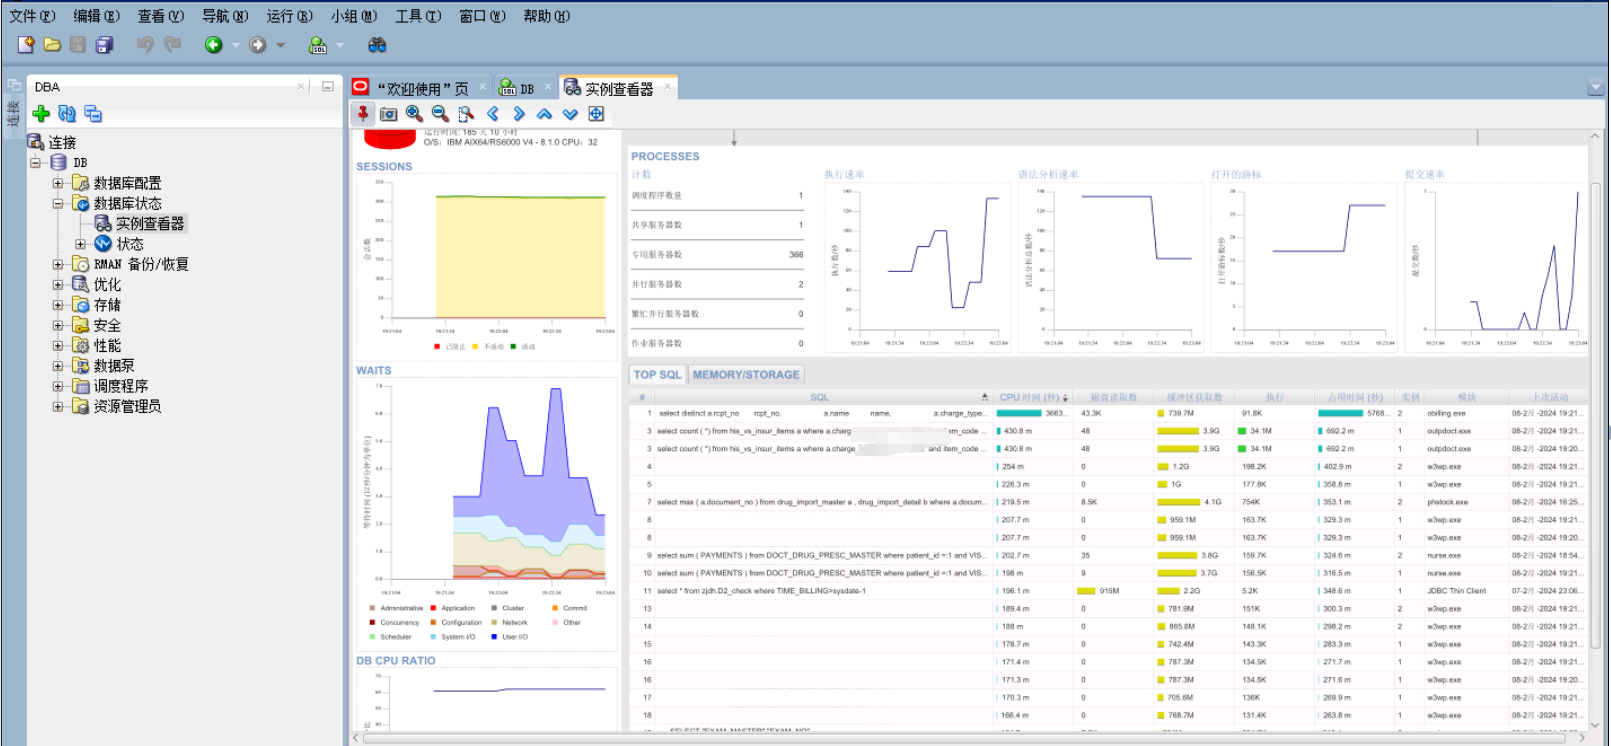Pan left with the blue left arrow

click(492, 114)
